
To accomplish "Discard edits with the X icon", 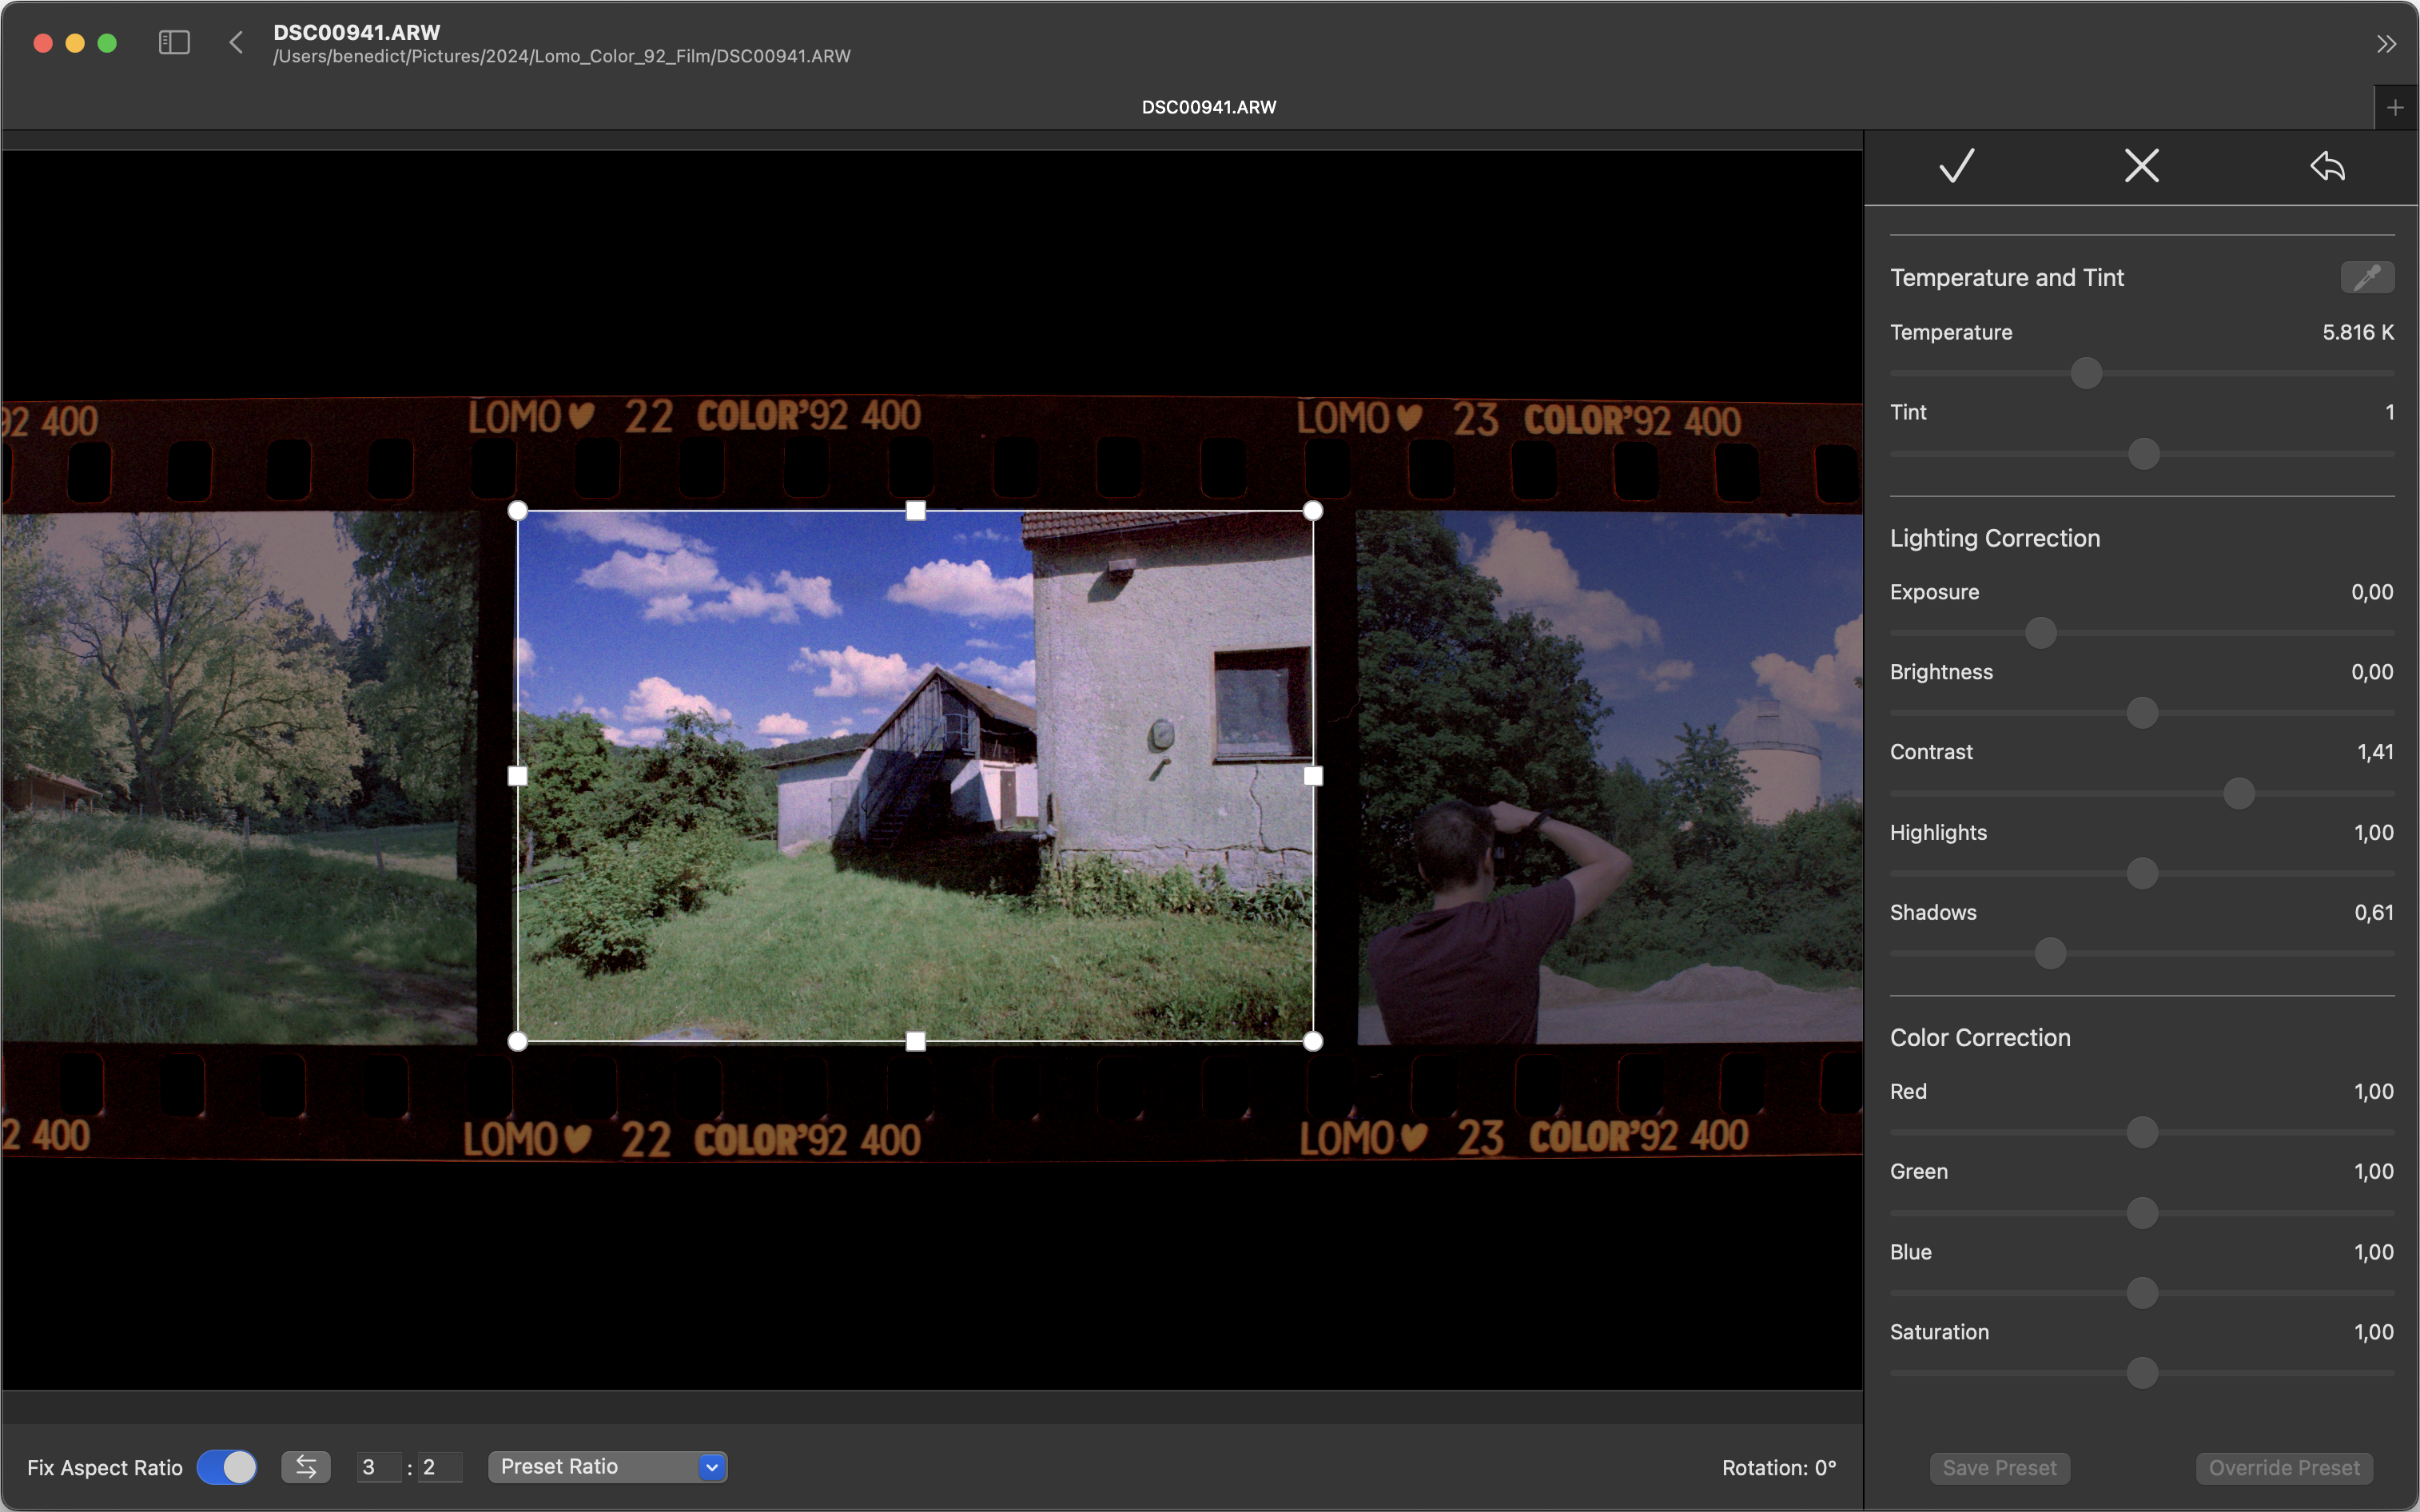I will click(x=2141, y=166).
